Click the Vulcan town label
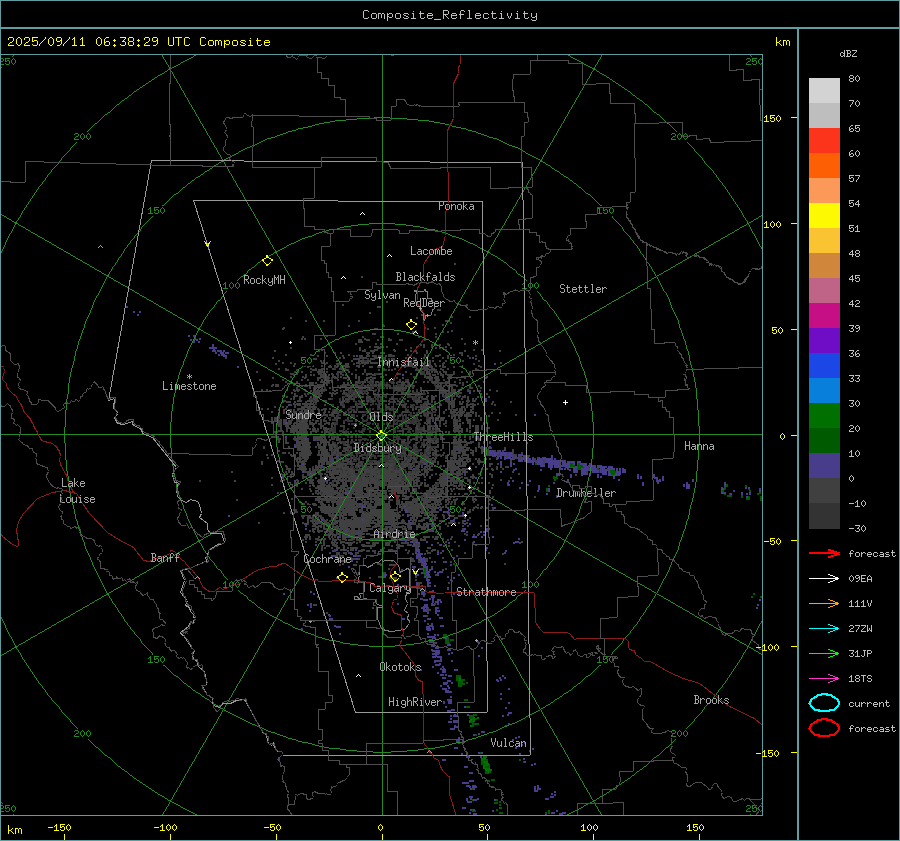Screen dimensions: 900x841 point(509,743)
